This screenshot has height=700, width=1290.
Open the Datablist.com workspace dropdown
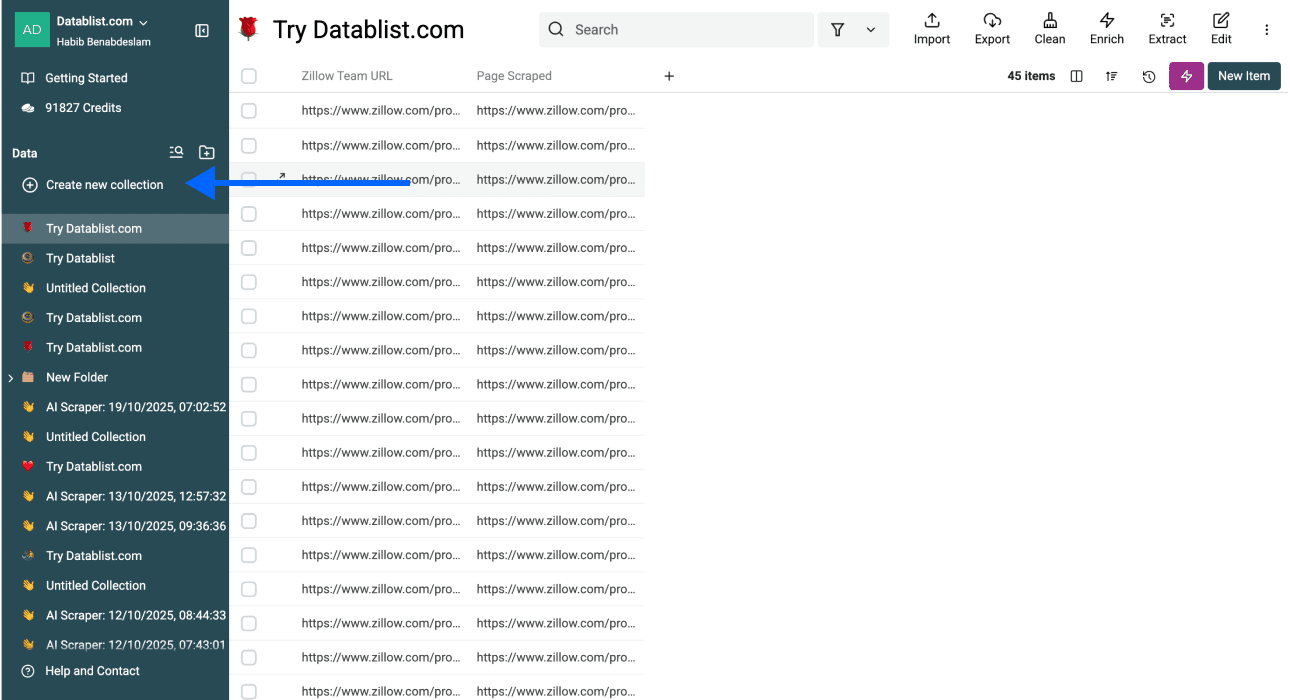pyautogui.click(x=141, y=22)
